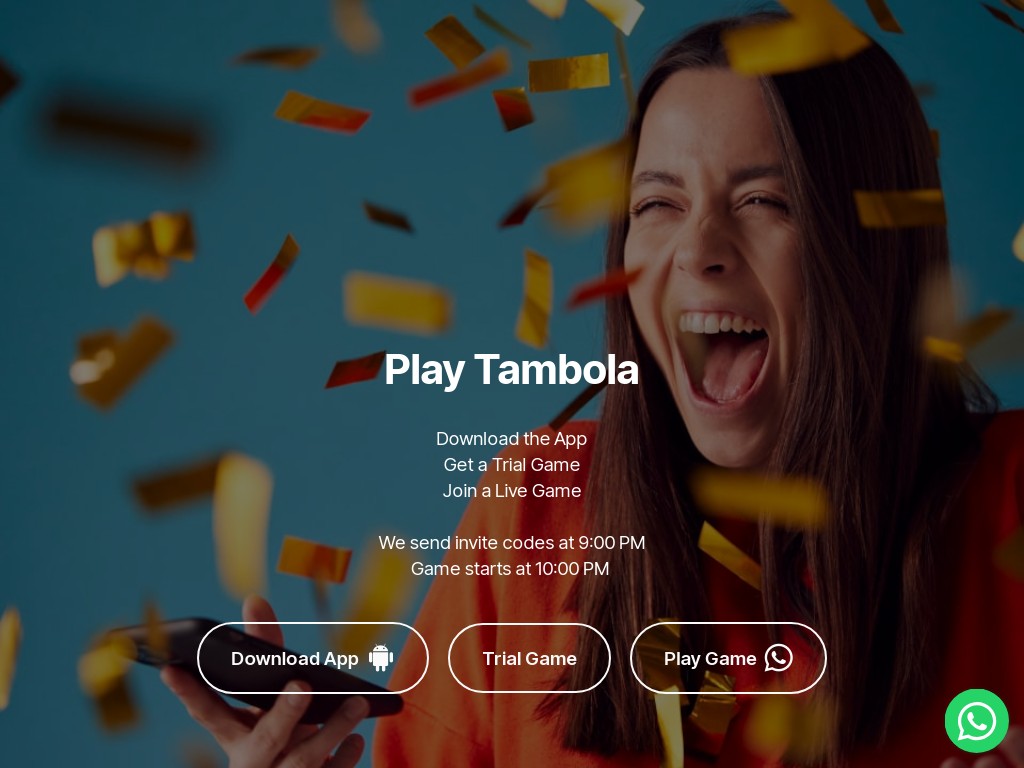
Task: Click the 'Download the App' text line
Action: coord(511,439)
